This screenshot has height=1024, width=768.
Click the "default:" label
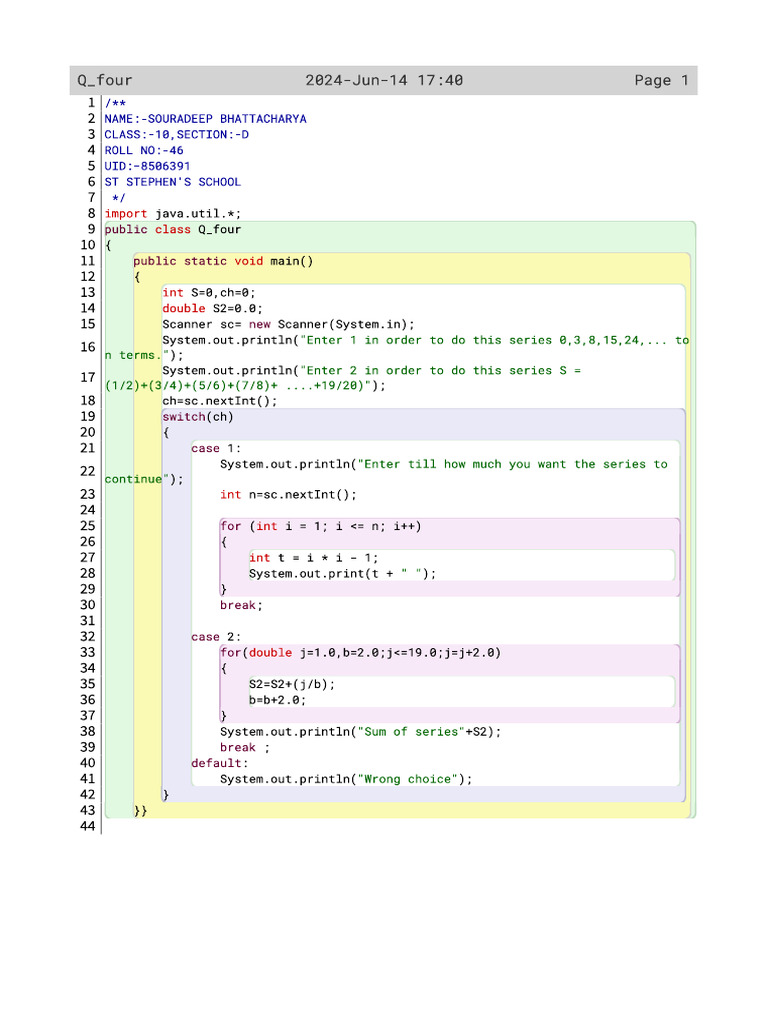(220, 763)
